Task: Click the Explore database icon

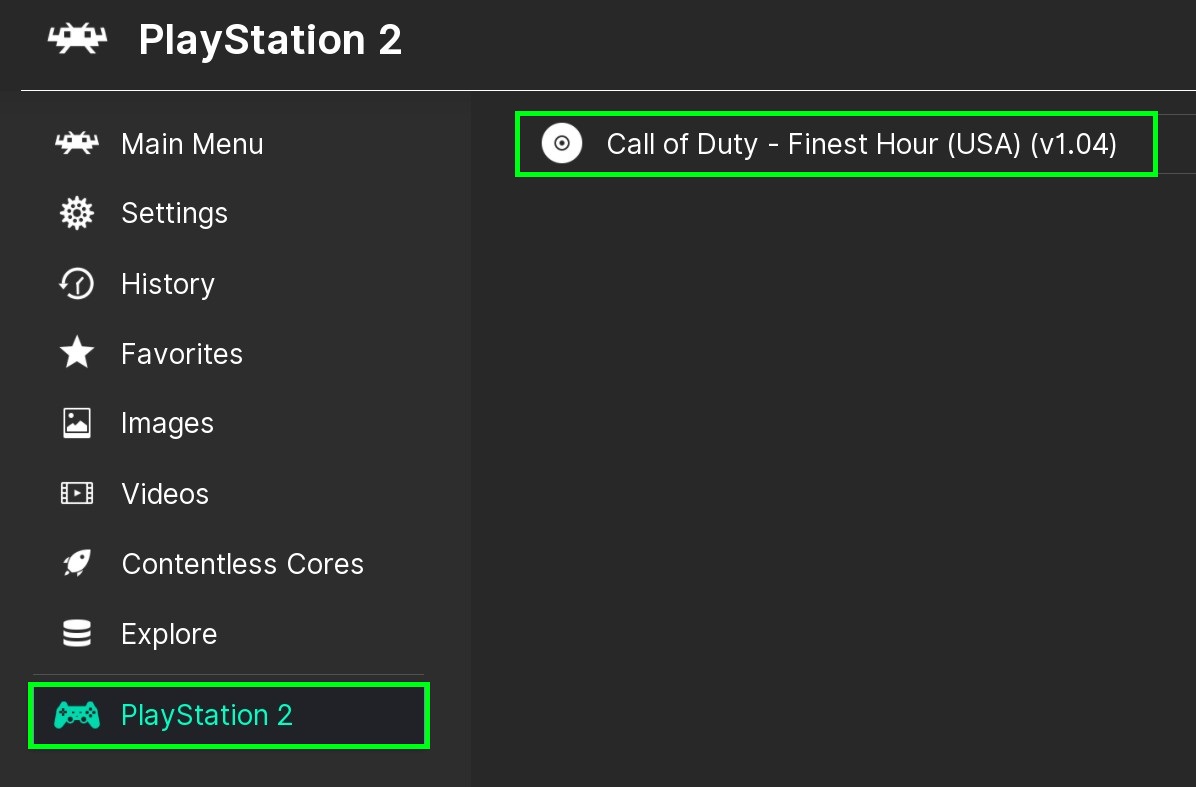Action: [77, 634]
